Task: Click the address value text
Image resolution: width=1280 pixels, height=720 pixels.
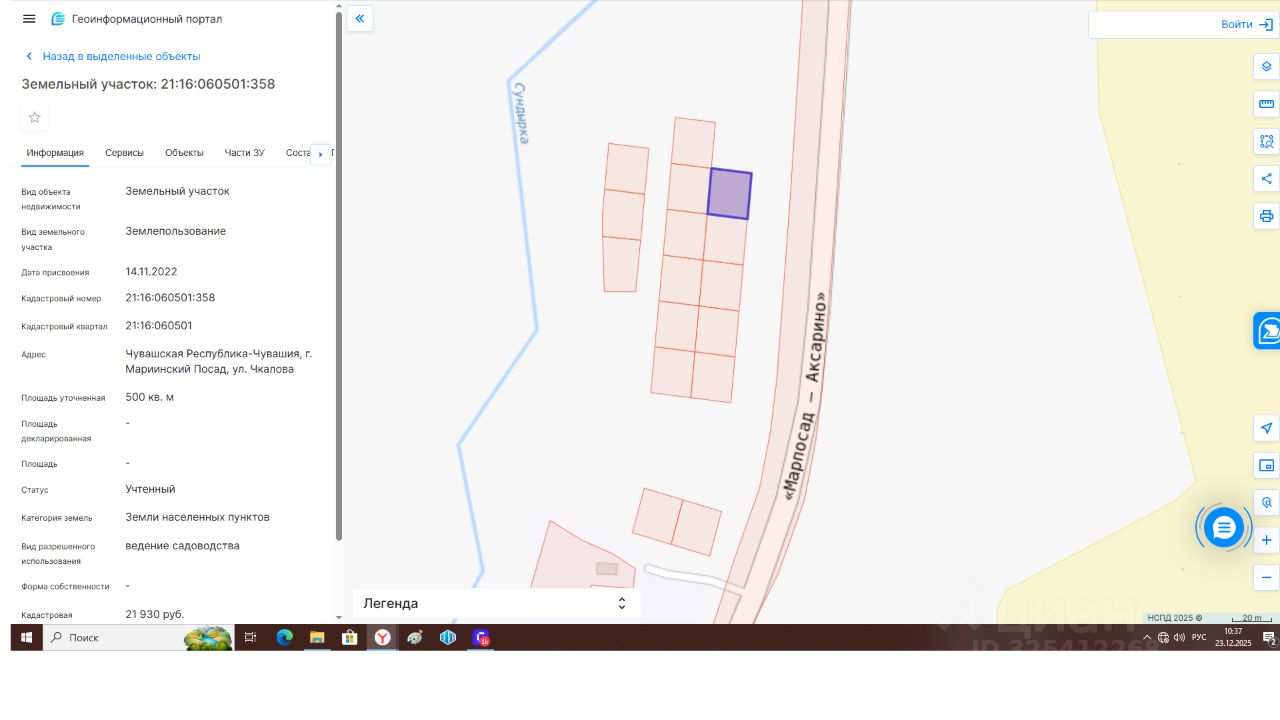Action: pyautogui.click(x=219, y=361)
